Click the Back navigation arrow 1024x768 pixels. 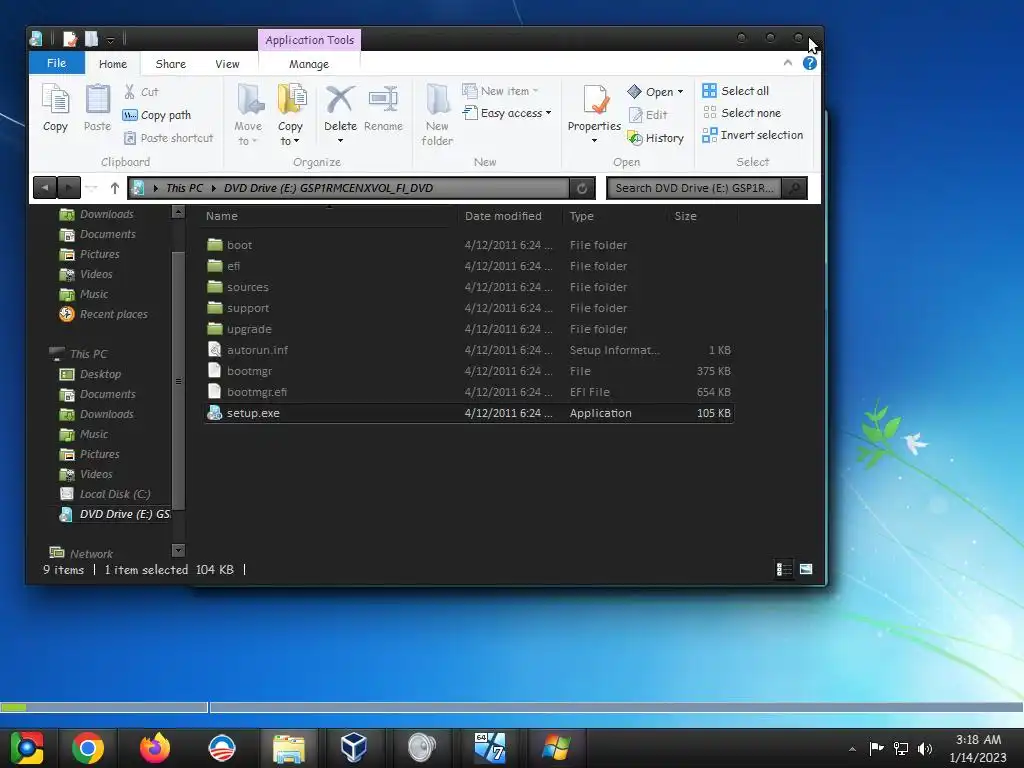(x=45, y=188)
